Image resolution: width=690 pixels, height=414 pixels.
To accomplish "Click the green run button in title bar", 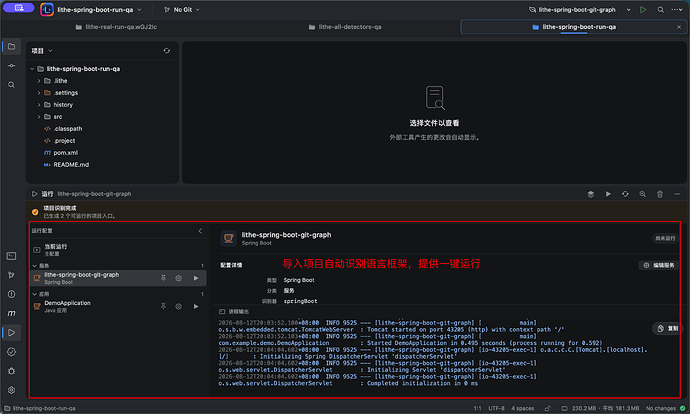I will (x=643, y=9).
